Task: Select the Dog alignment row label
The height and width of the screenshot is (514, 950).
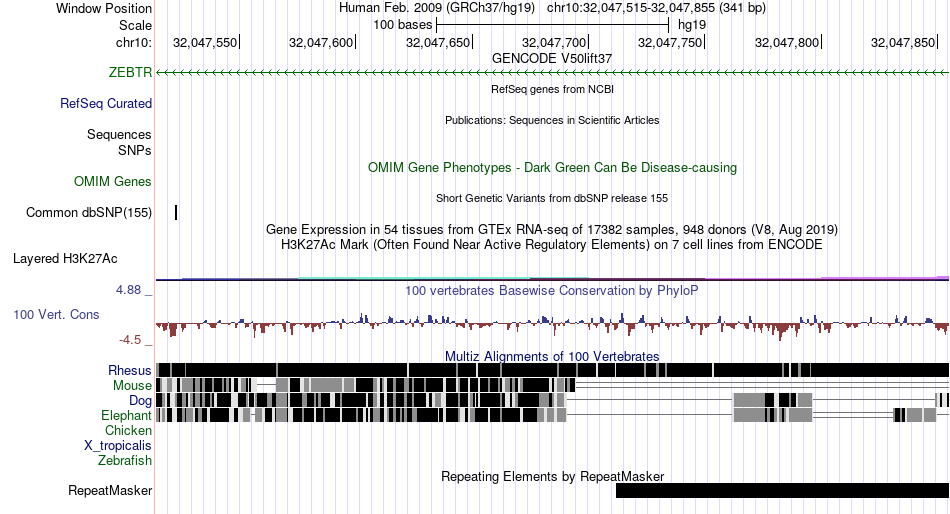Action: [x=140, y=401]
